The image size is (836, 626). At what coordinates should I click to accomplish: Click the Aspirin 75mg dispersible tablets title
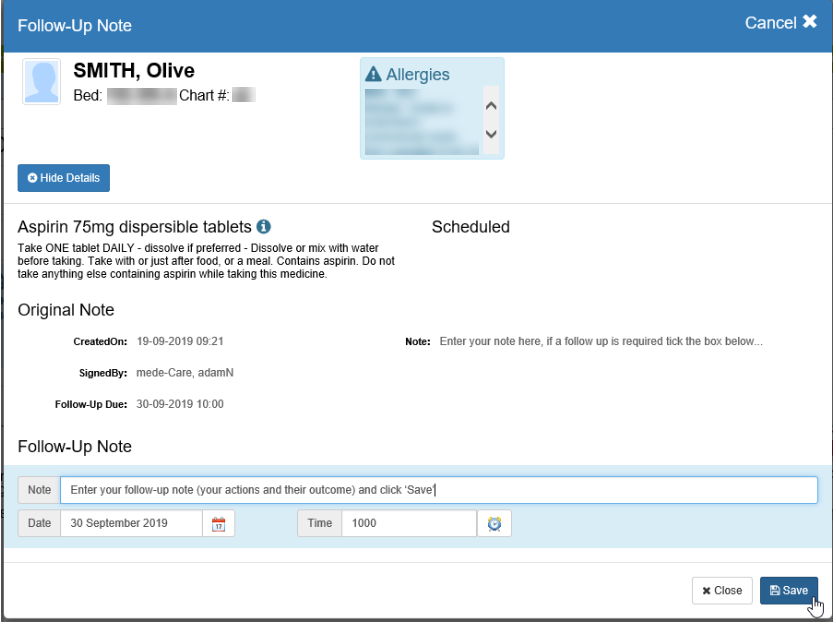134,227
